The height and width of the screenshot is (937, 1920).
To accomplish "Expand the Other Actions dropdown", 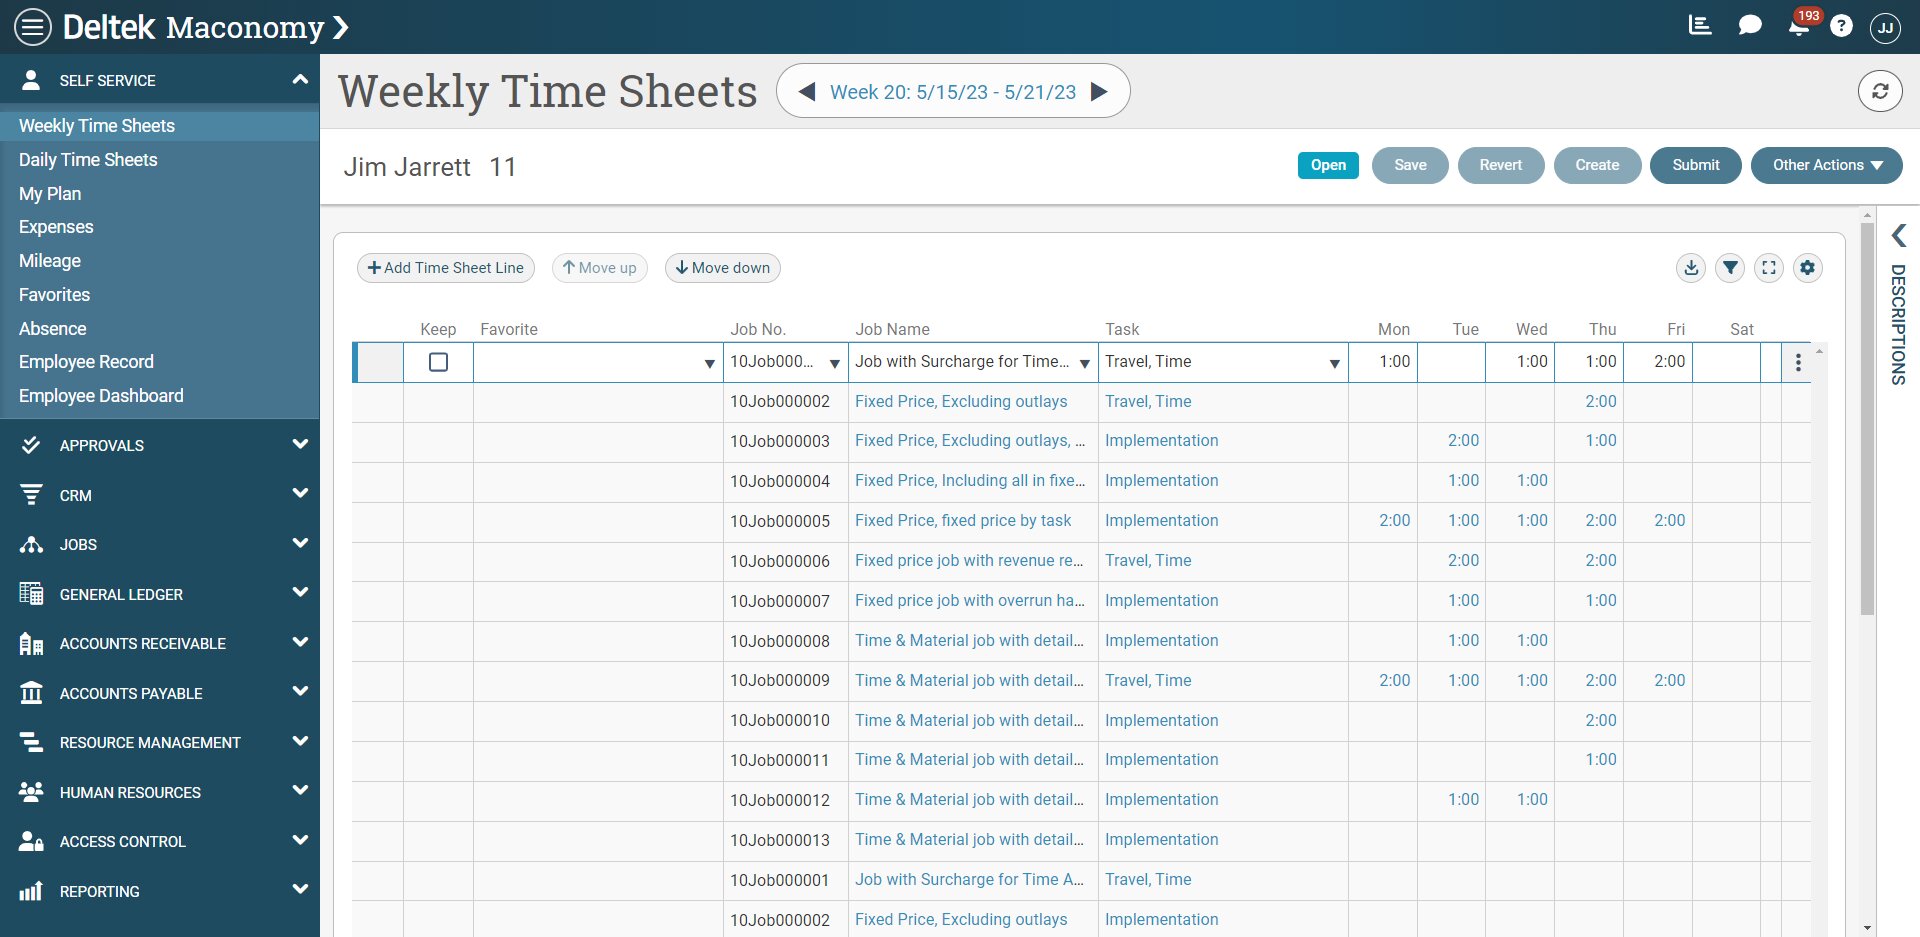I will (x=1826, y=165).
